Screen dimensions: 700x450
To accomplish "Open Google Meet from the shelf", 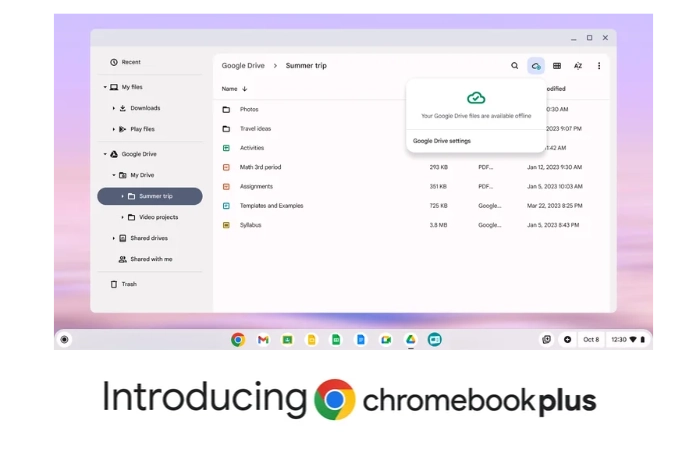I will click(x=386, y=340).
